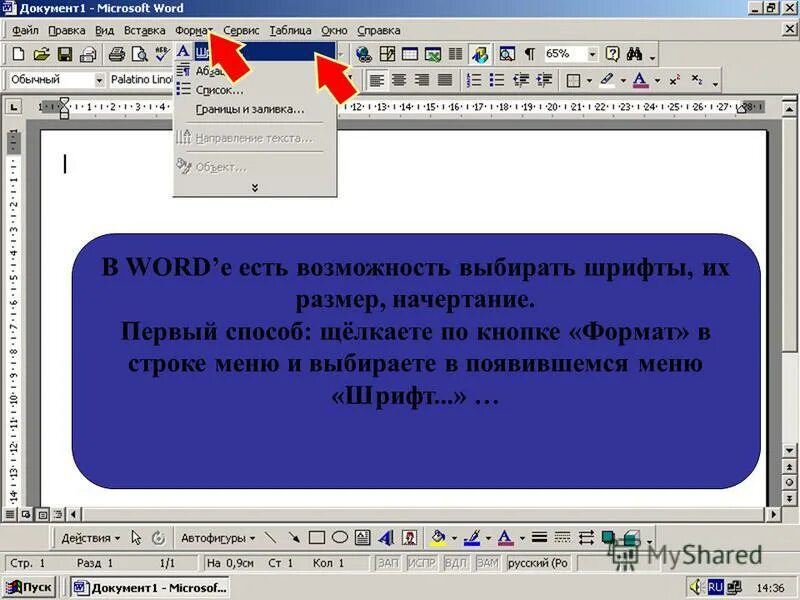Open the Правка menu

(67, 31)
